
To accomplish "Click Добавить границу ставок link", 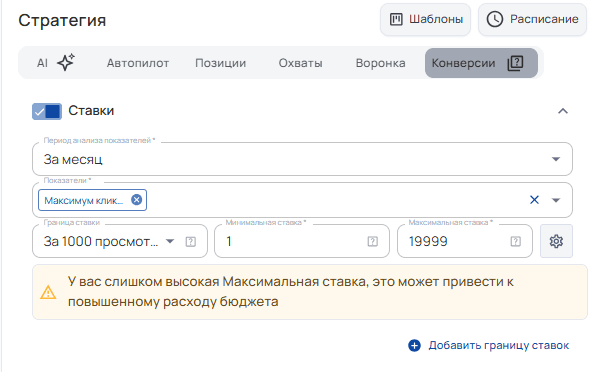I will [x=489, y=345].
